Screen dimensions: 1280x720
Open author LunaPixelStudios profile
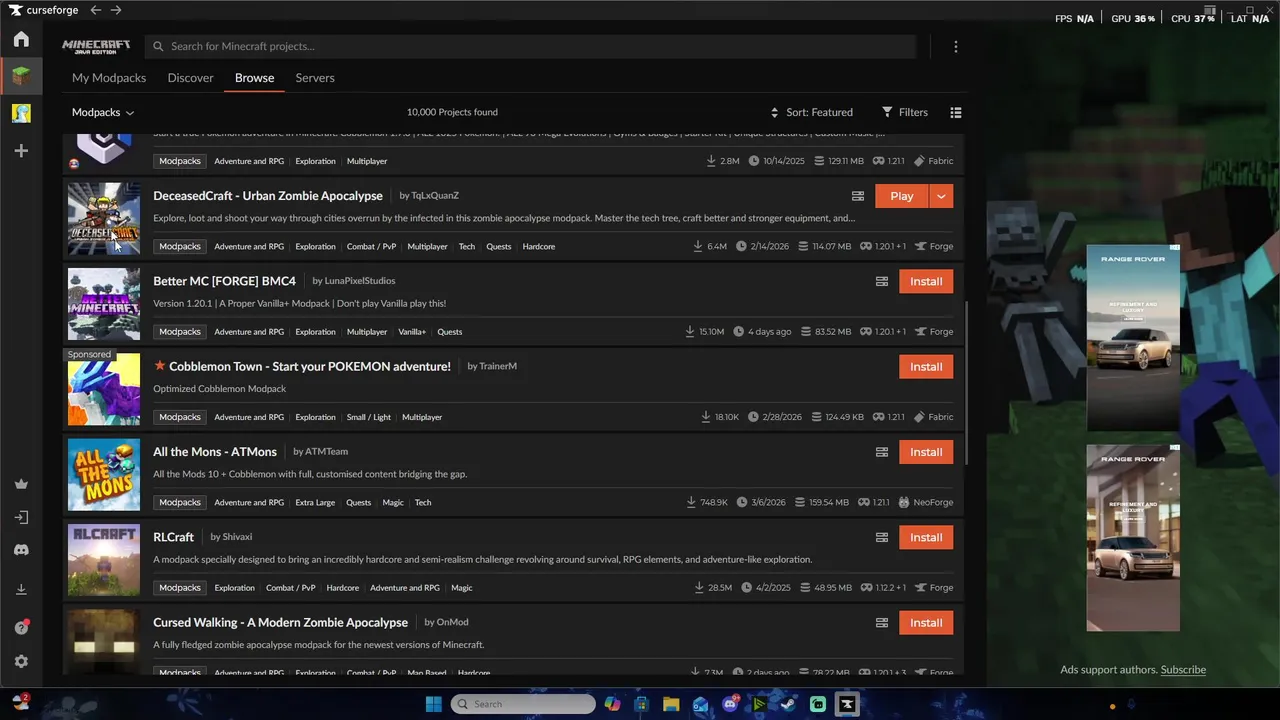360,281
